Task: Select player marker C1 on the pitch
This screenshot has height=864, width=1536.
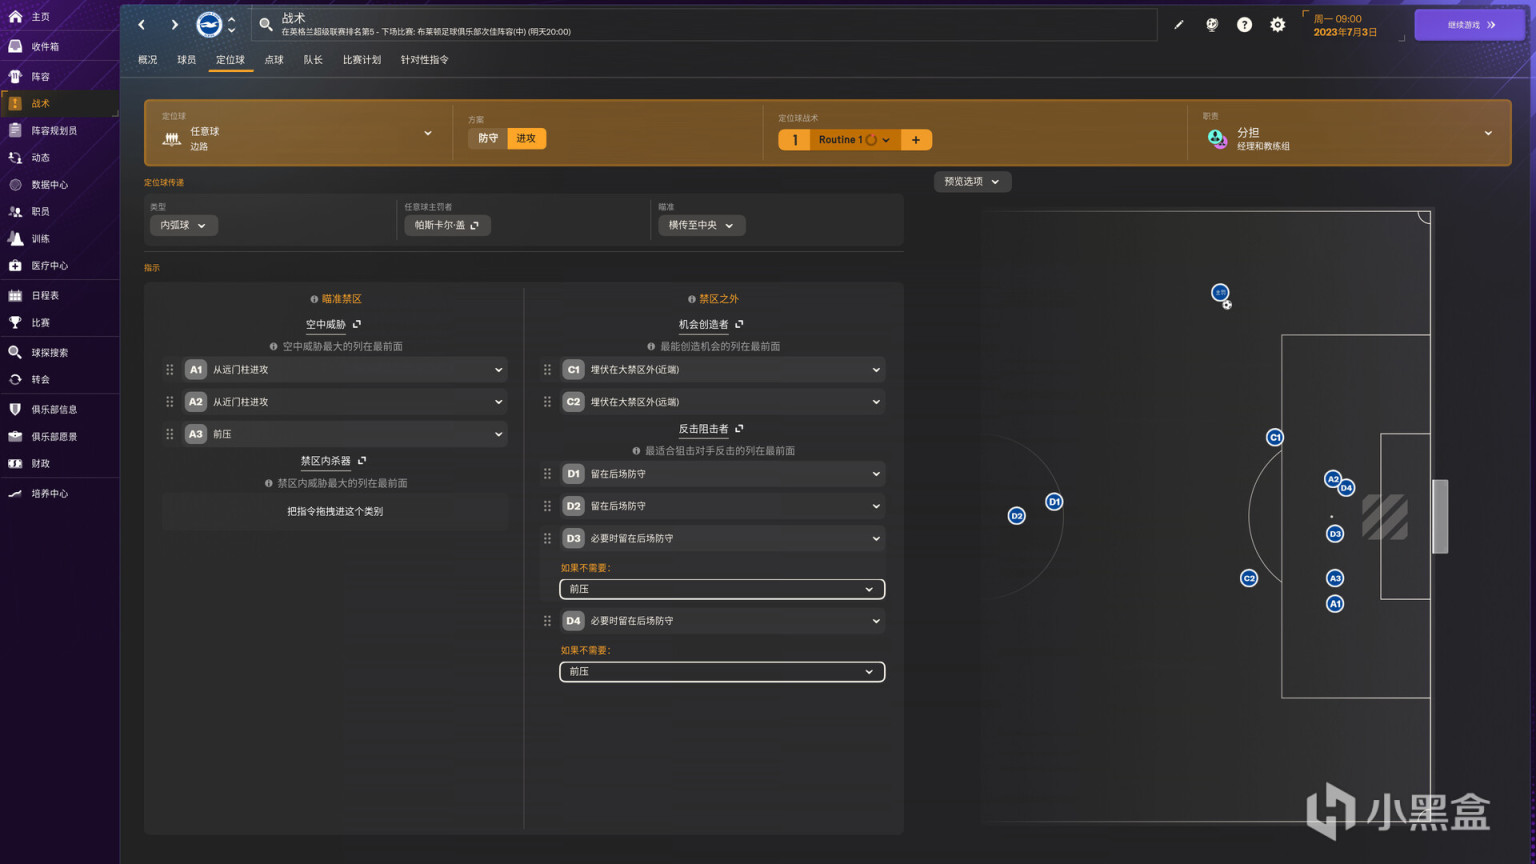Action: click(1275, 437)
